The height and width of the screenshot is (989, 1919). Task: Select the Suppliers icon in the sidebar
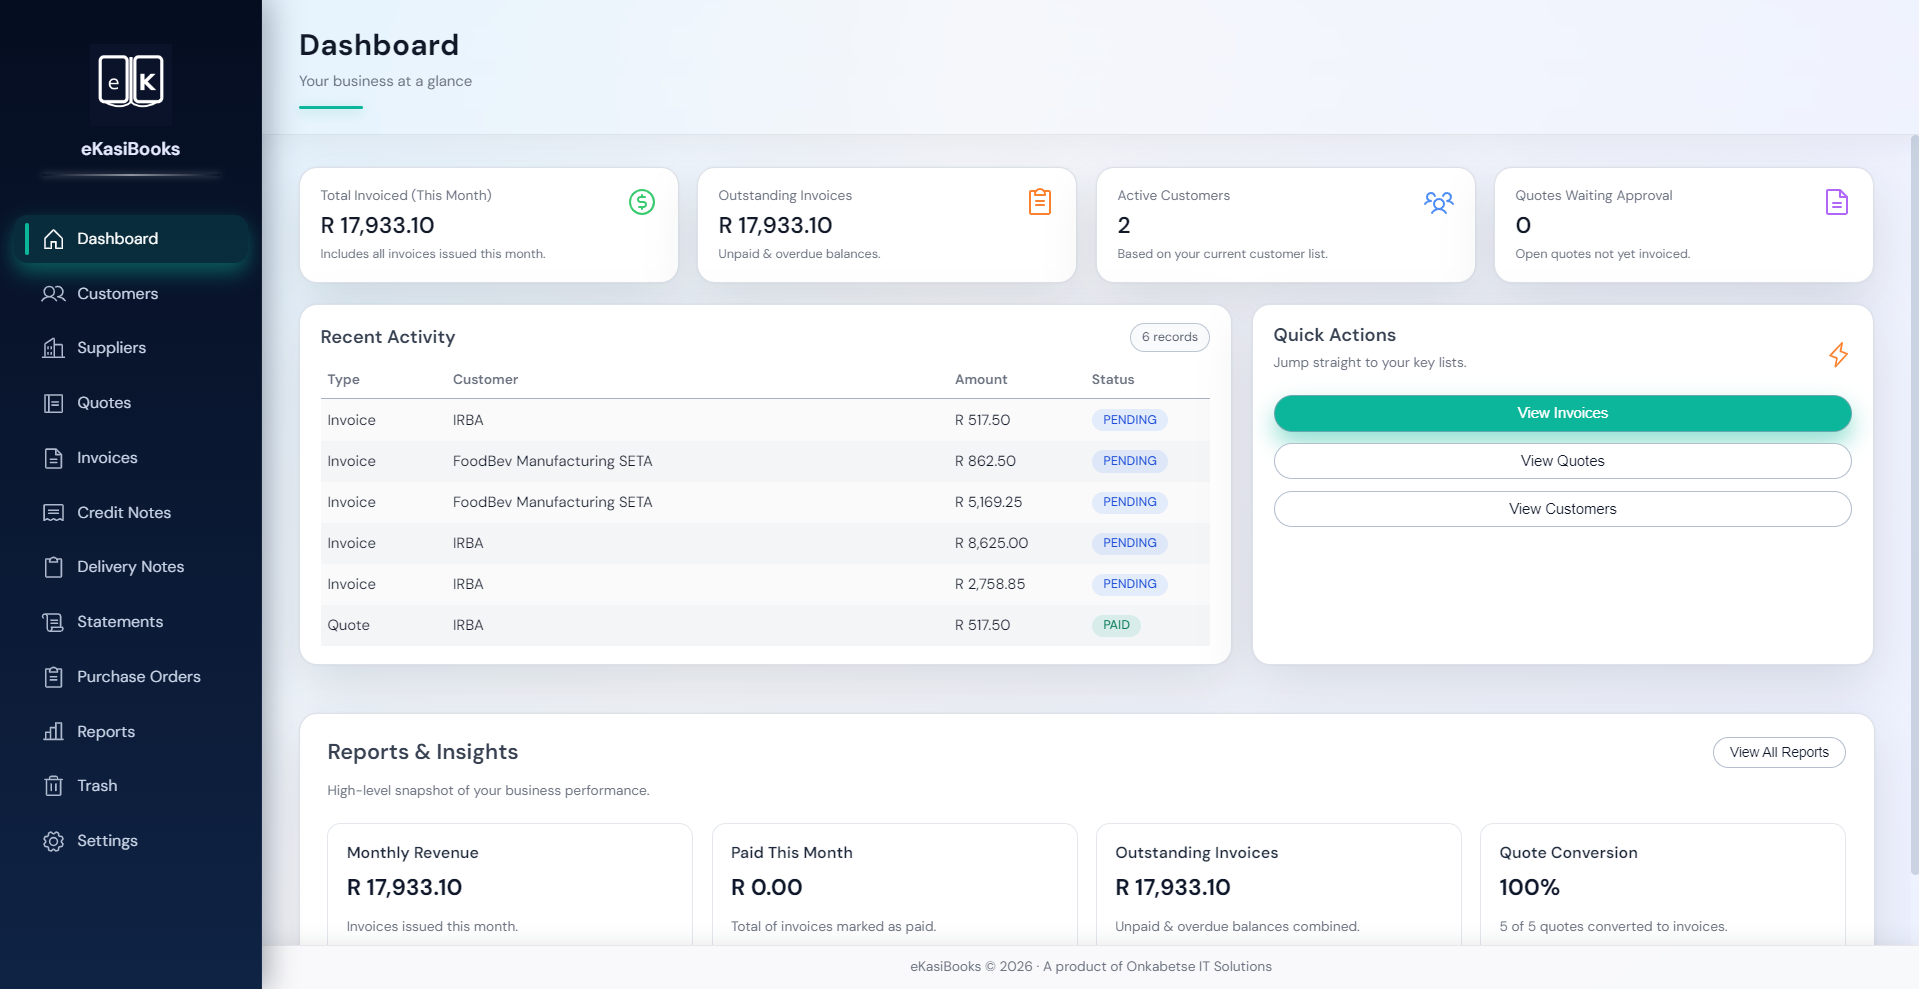[x=53, y=347]
